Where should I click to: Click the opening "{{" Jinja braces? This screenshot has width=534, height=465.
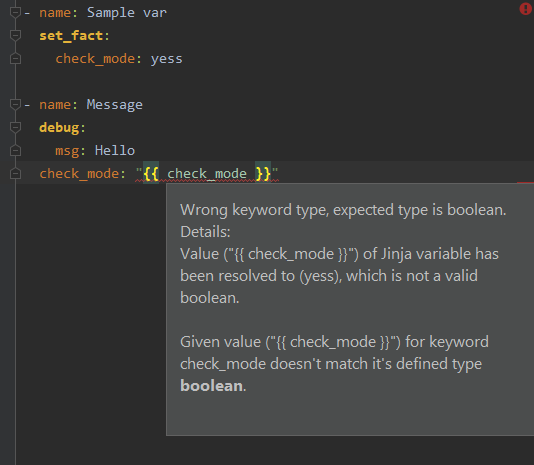pos(151,174)
